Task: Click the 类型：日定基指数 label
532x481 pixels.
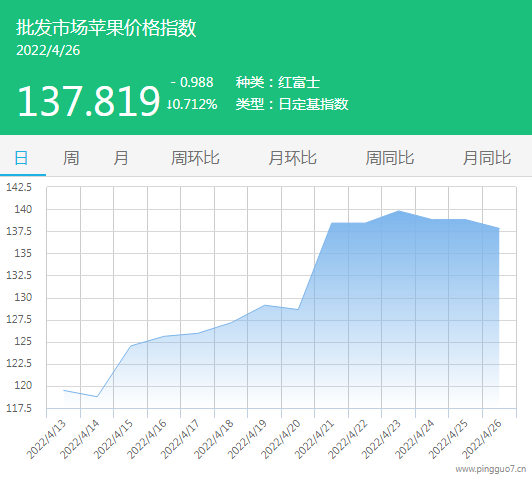Action: pos(292,104)
